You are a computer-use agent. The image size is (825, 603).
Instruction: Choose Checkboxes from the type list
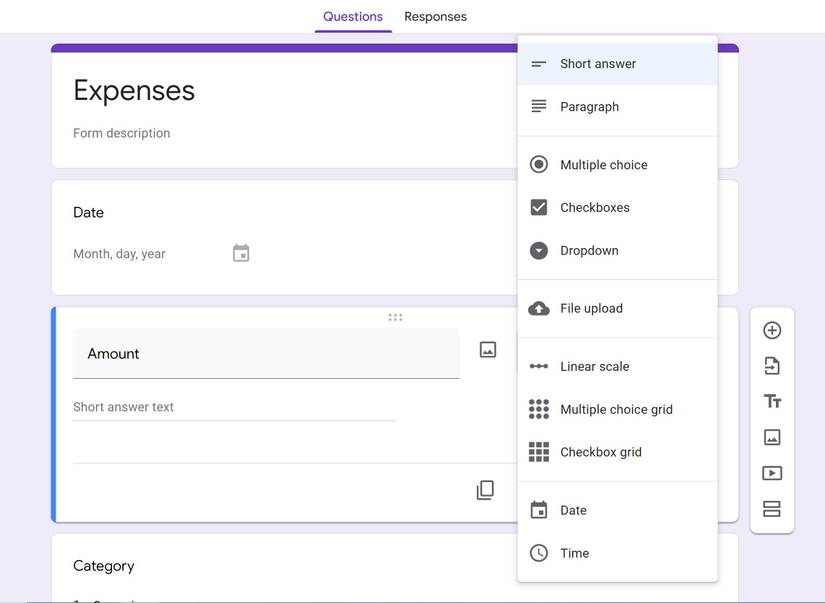point(595,207)
